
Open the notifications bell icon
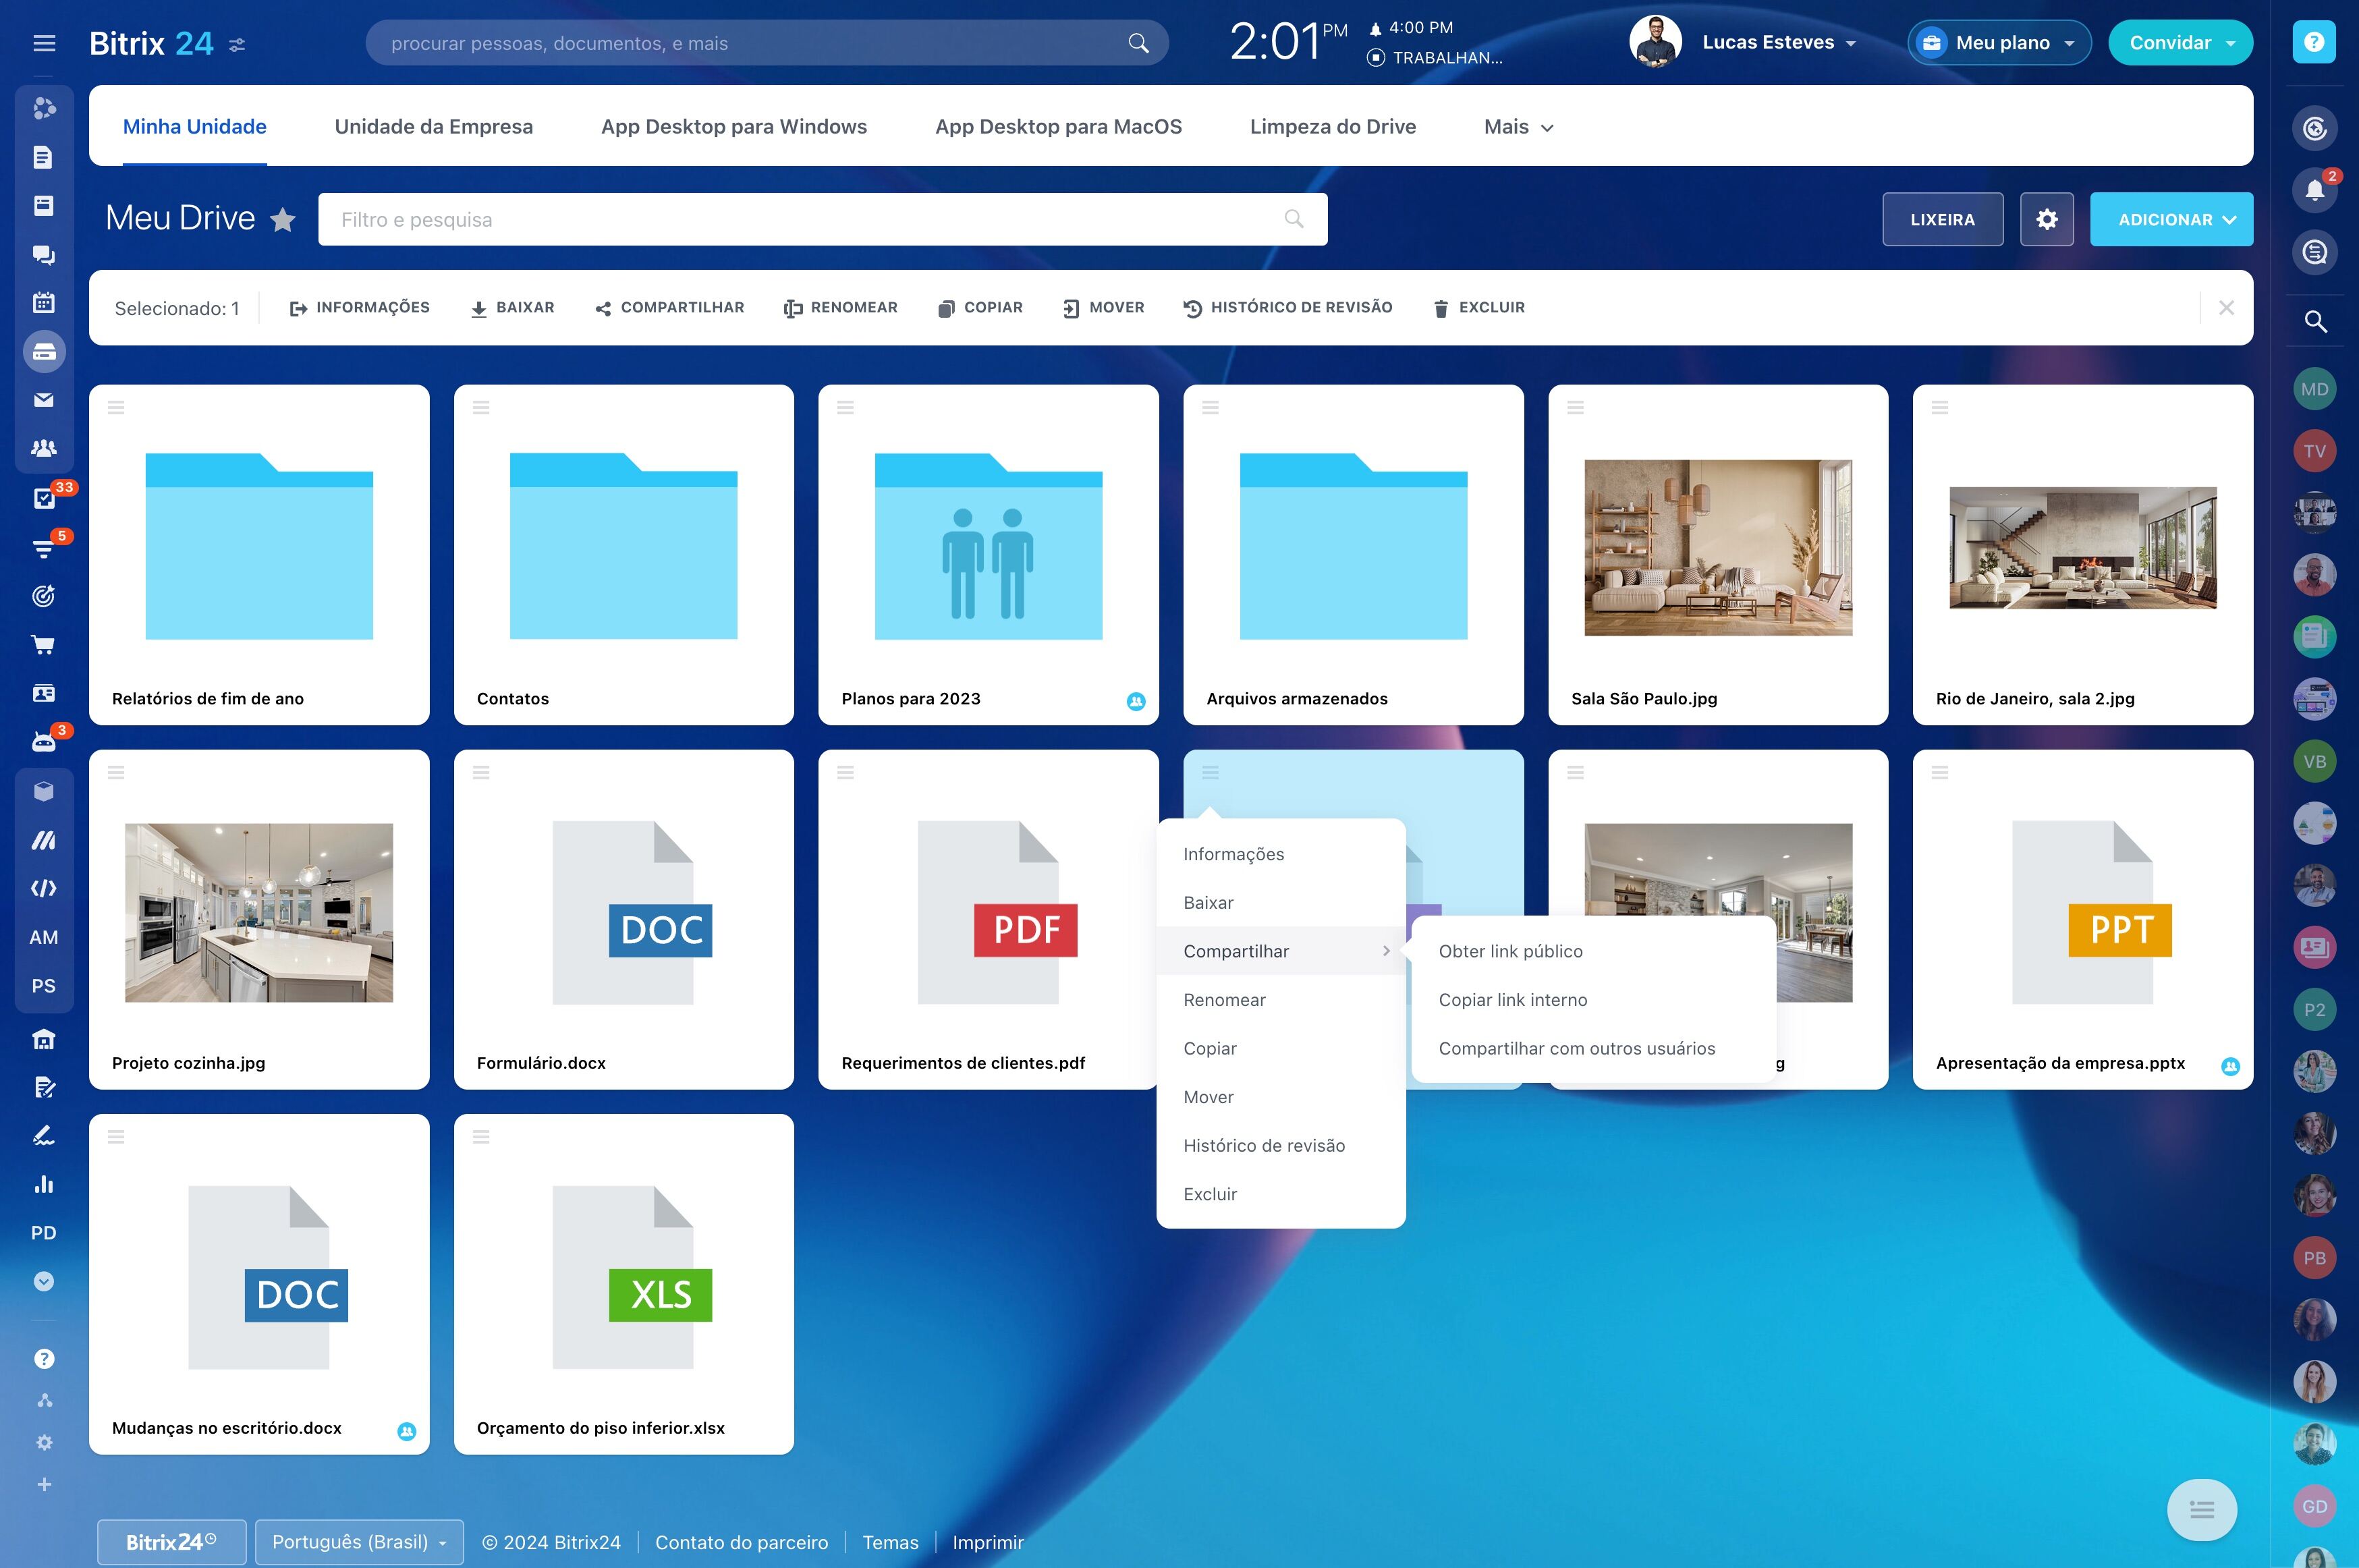2314,190
